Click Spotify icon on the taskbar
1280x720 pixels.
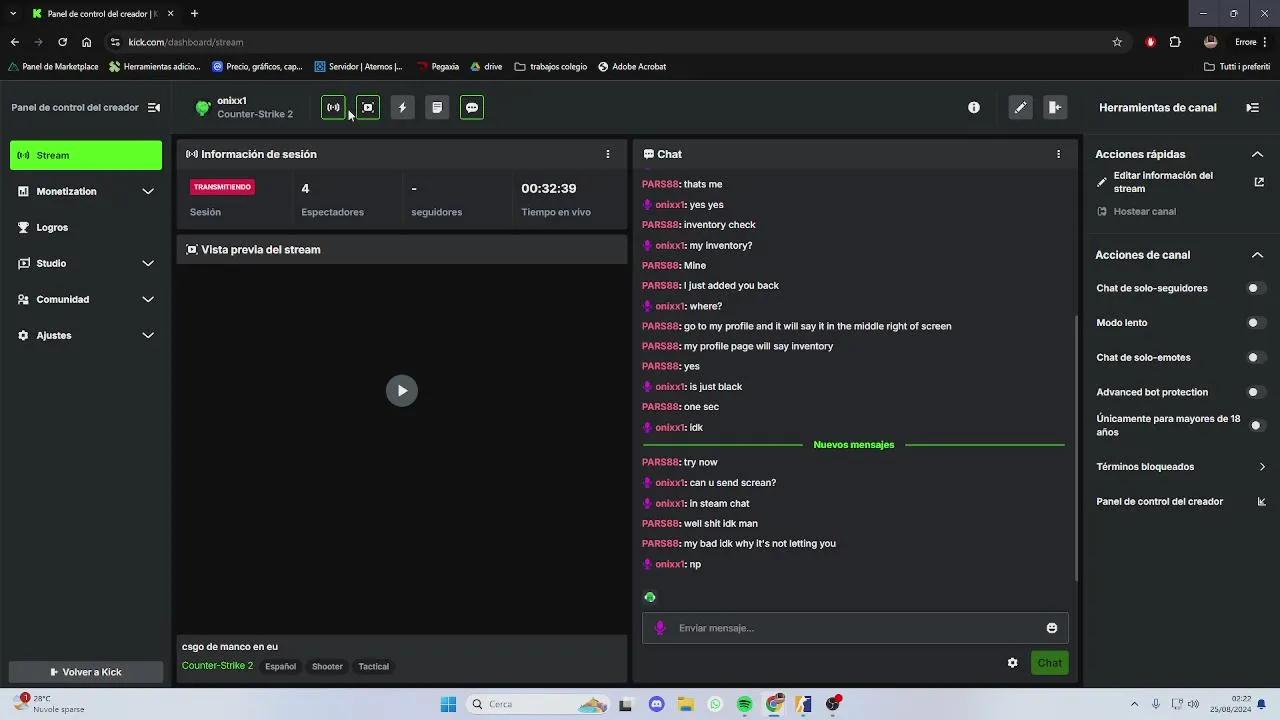click(744, 704)
